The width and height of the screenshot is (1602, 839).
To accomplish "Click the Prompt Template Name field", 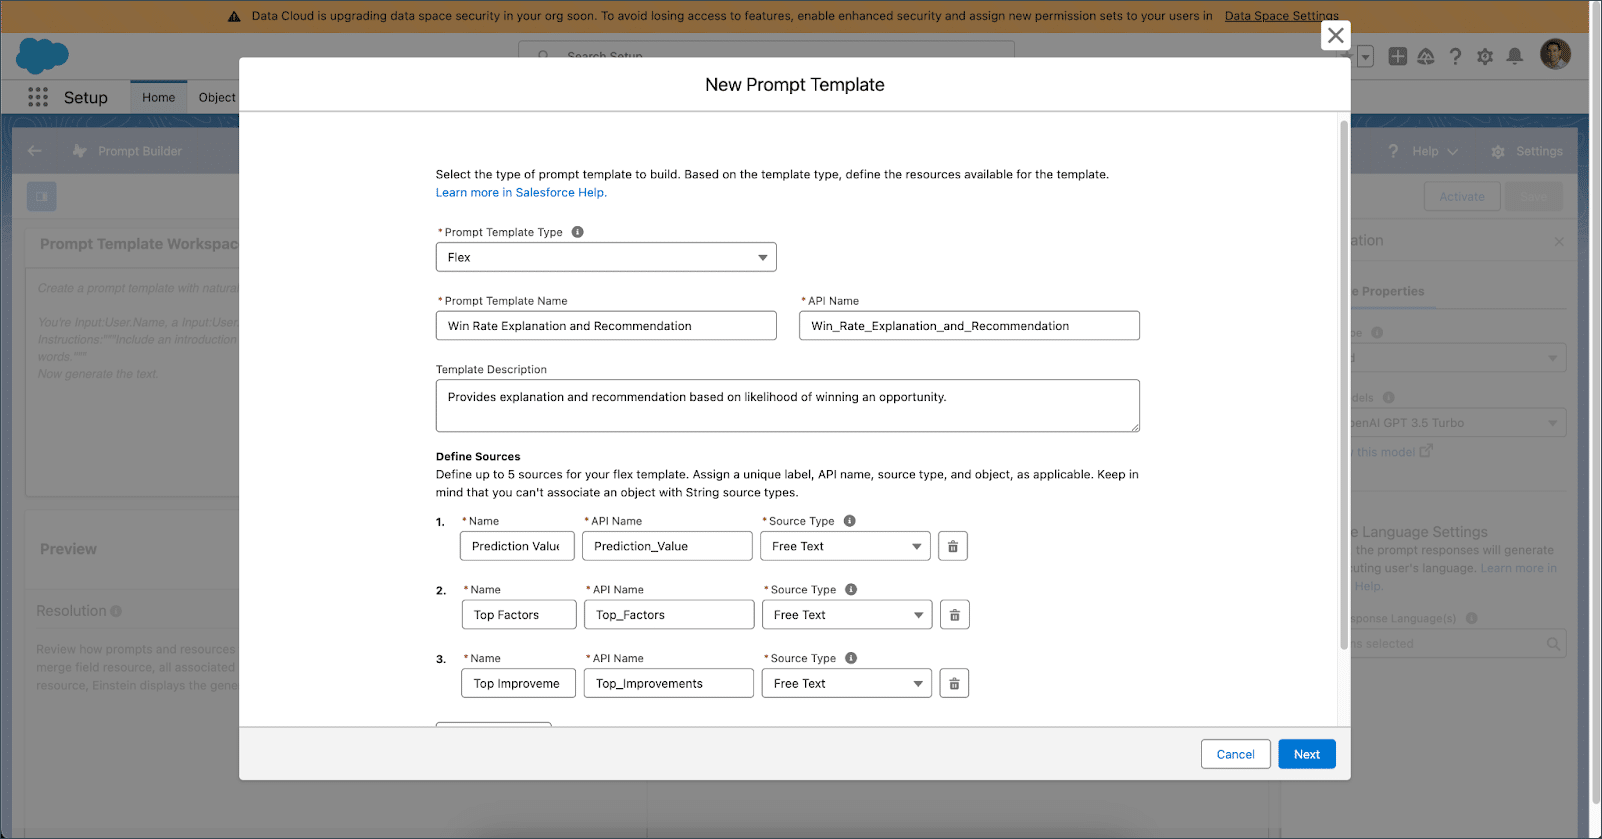I will [606, 326].
